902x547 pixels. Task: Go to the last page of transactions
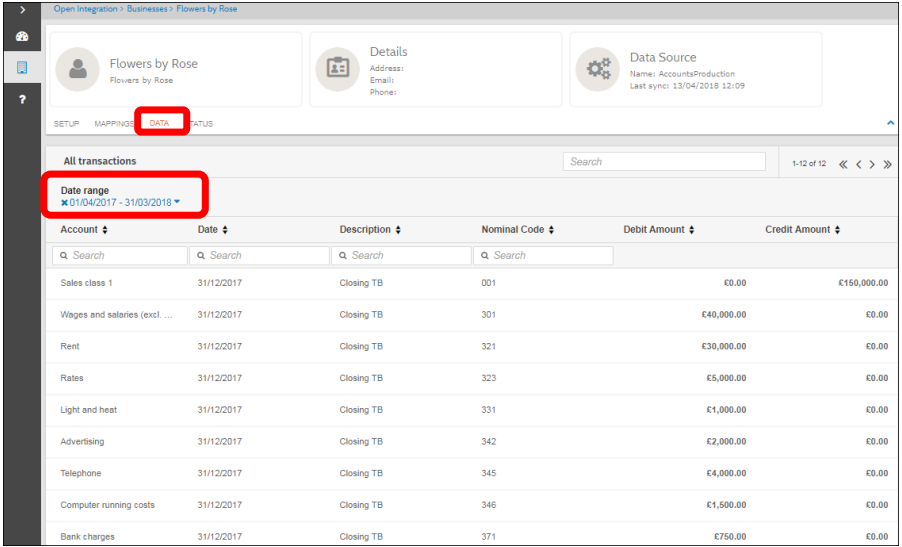pos(888,165)
